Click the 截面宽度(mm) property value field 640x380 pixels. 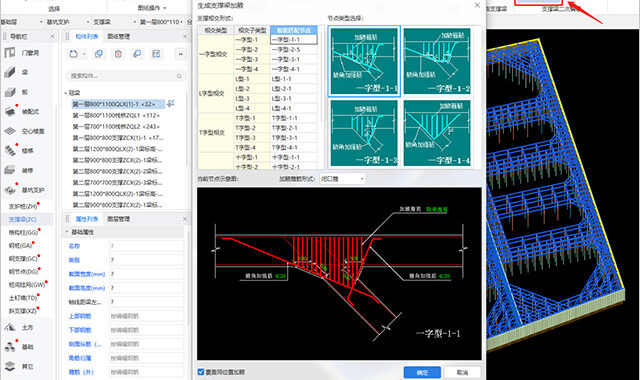coord(146,274)
